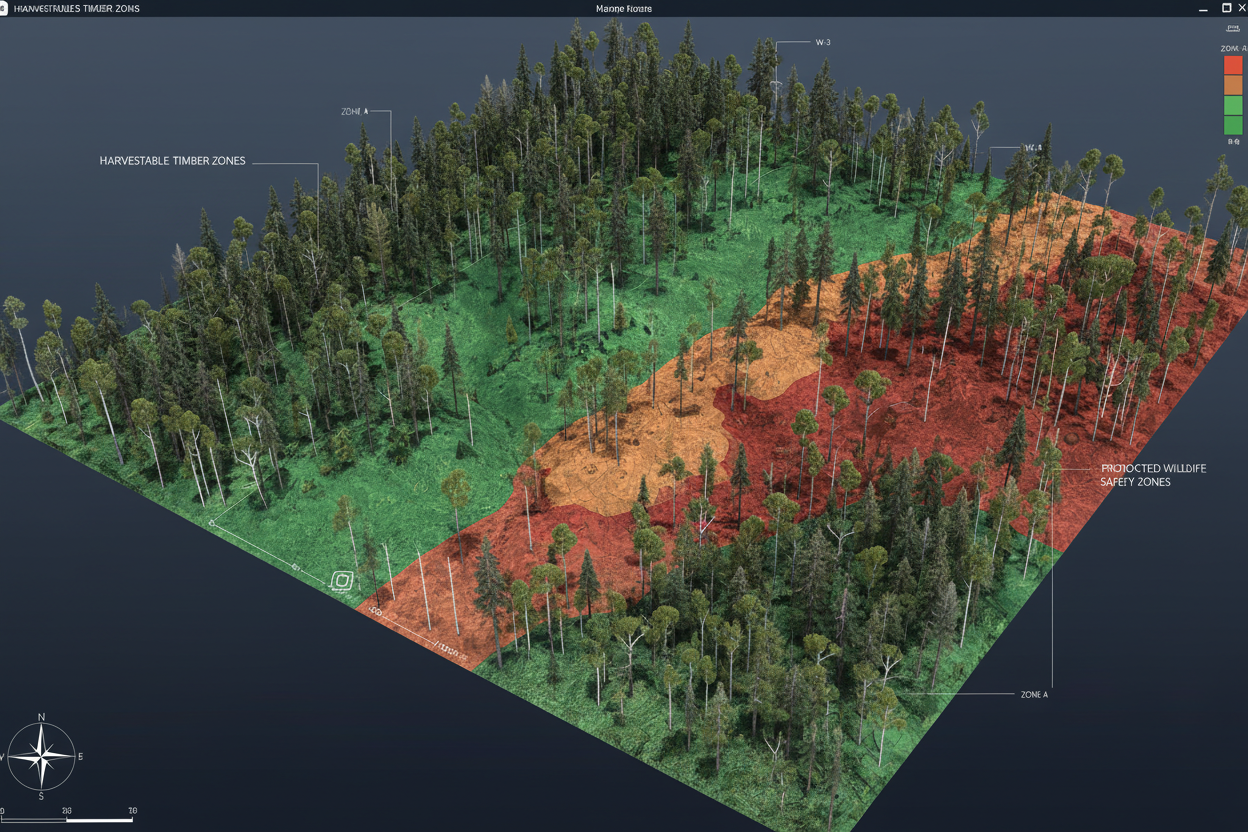Image resolution: width=1248 pixels, height=832 pixels.
Task: Expand the HARVESTABLE TIMBER ZONES label callout
Action: [171, 160]
